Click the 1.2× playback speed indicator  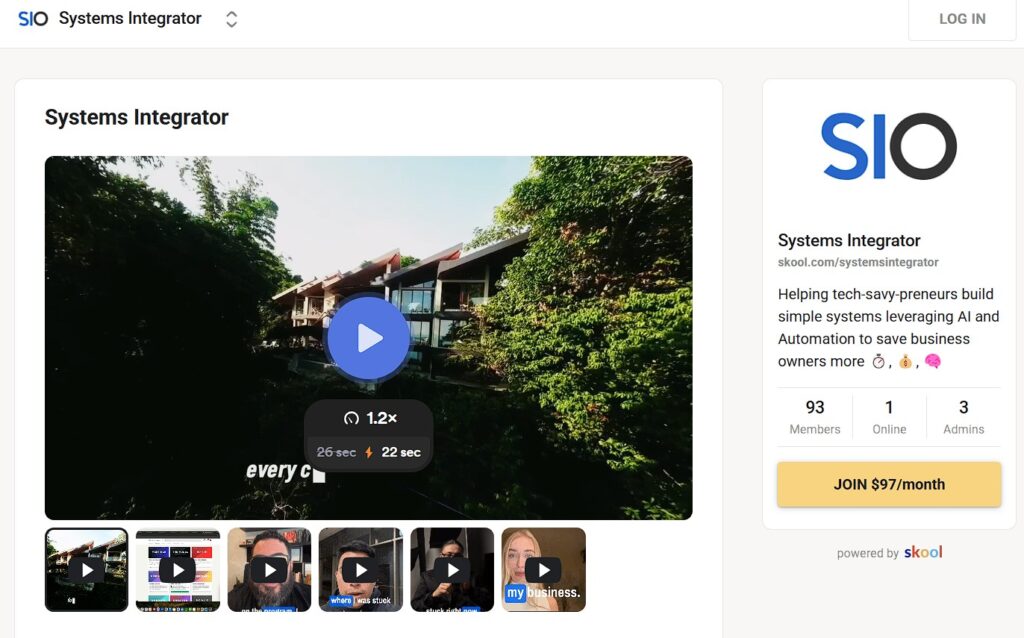pos(369,418)
